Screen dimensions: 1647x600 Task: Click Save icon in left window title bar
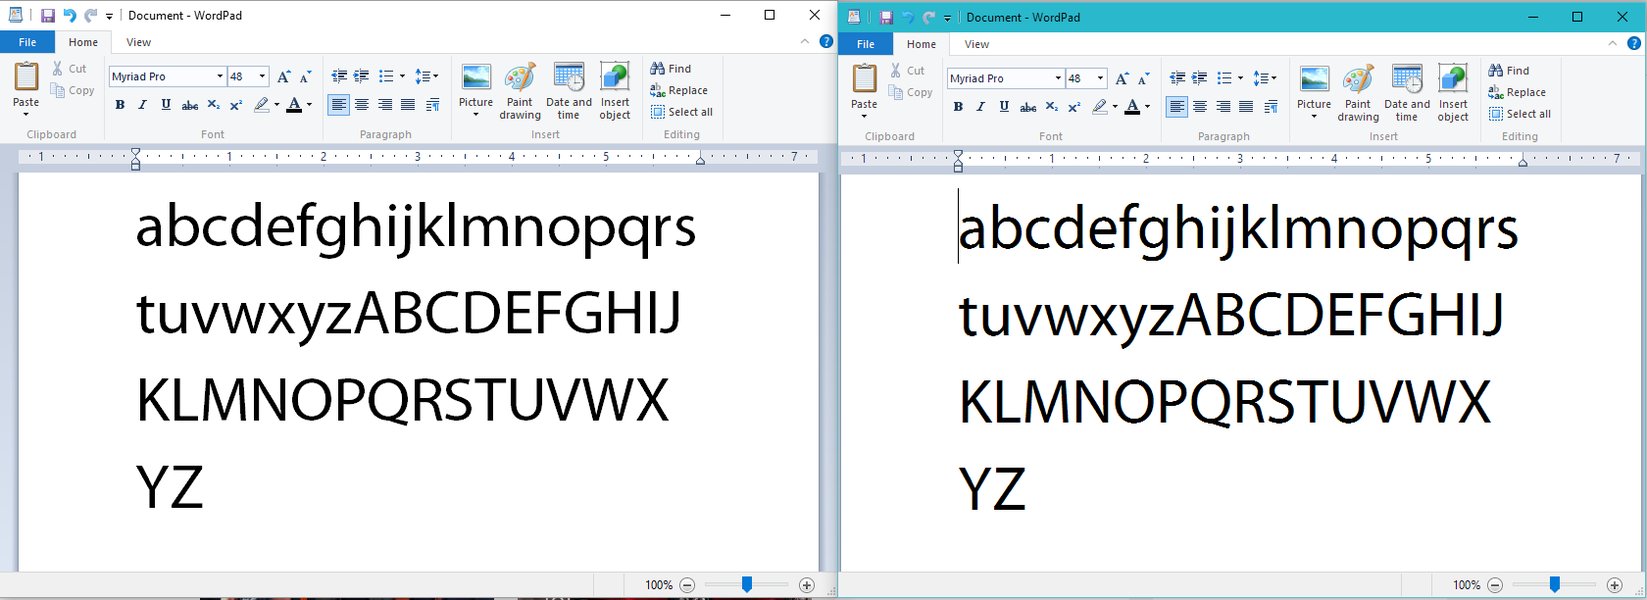47,16
